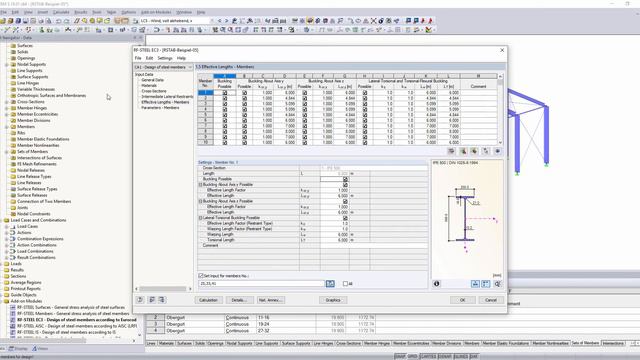Viewport: 640px width, 360px height.
Task: Close the Navigator panel using its X icon
Action: coord(141,38)
